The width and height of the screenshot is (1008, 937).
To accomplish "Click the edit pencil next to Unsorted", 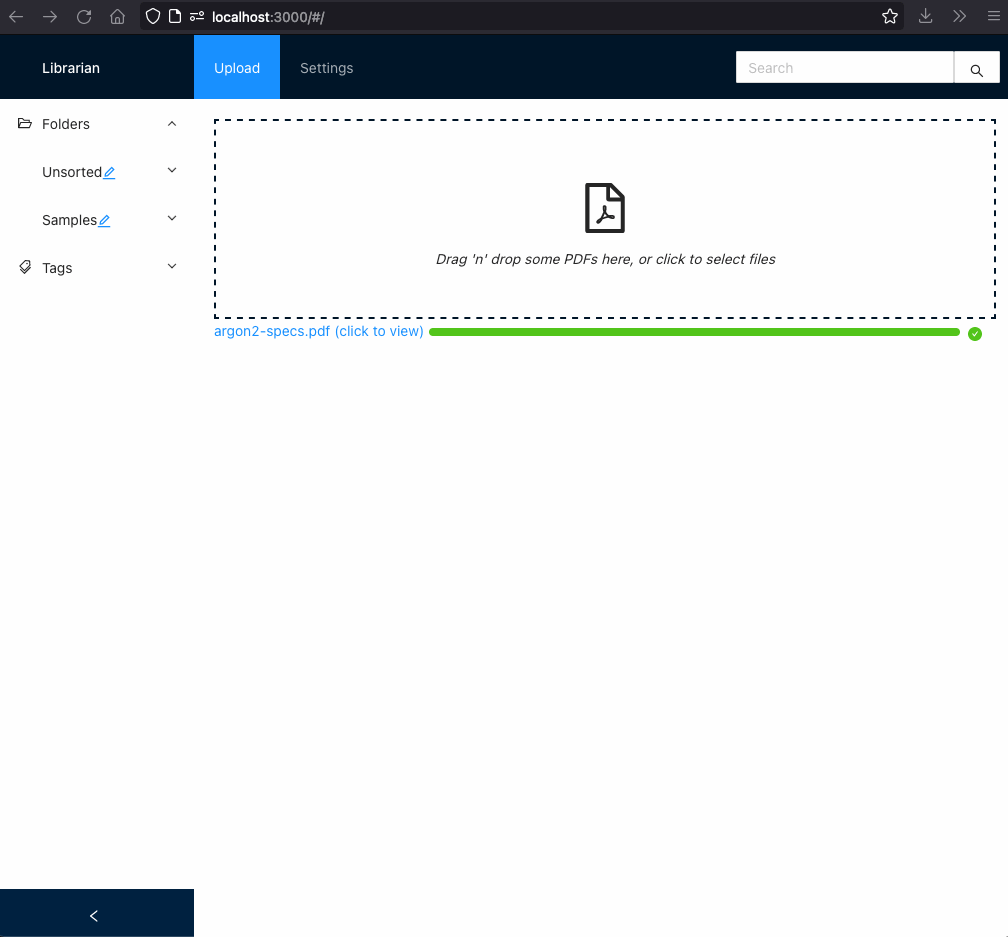I will tap(109, 173).
